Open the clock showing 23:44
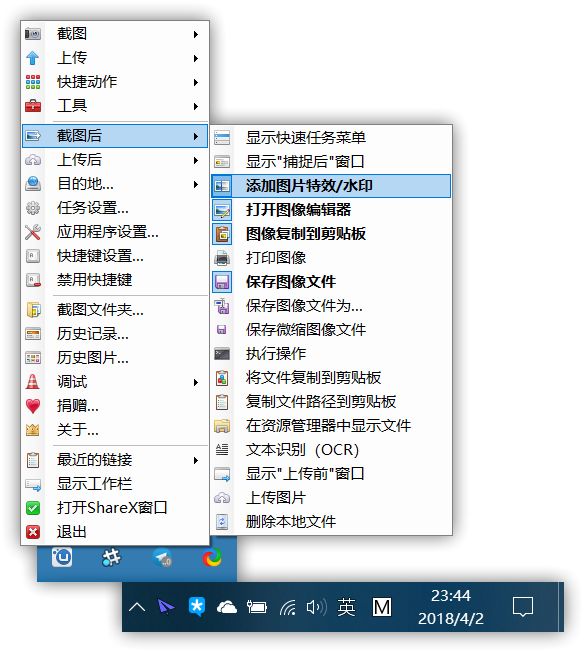 451,607
